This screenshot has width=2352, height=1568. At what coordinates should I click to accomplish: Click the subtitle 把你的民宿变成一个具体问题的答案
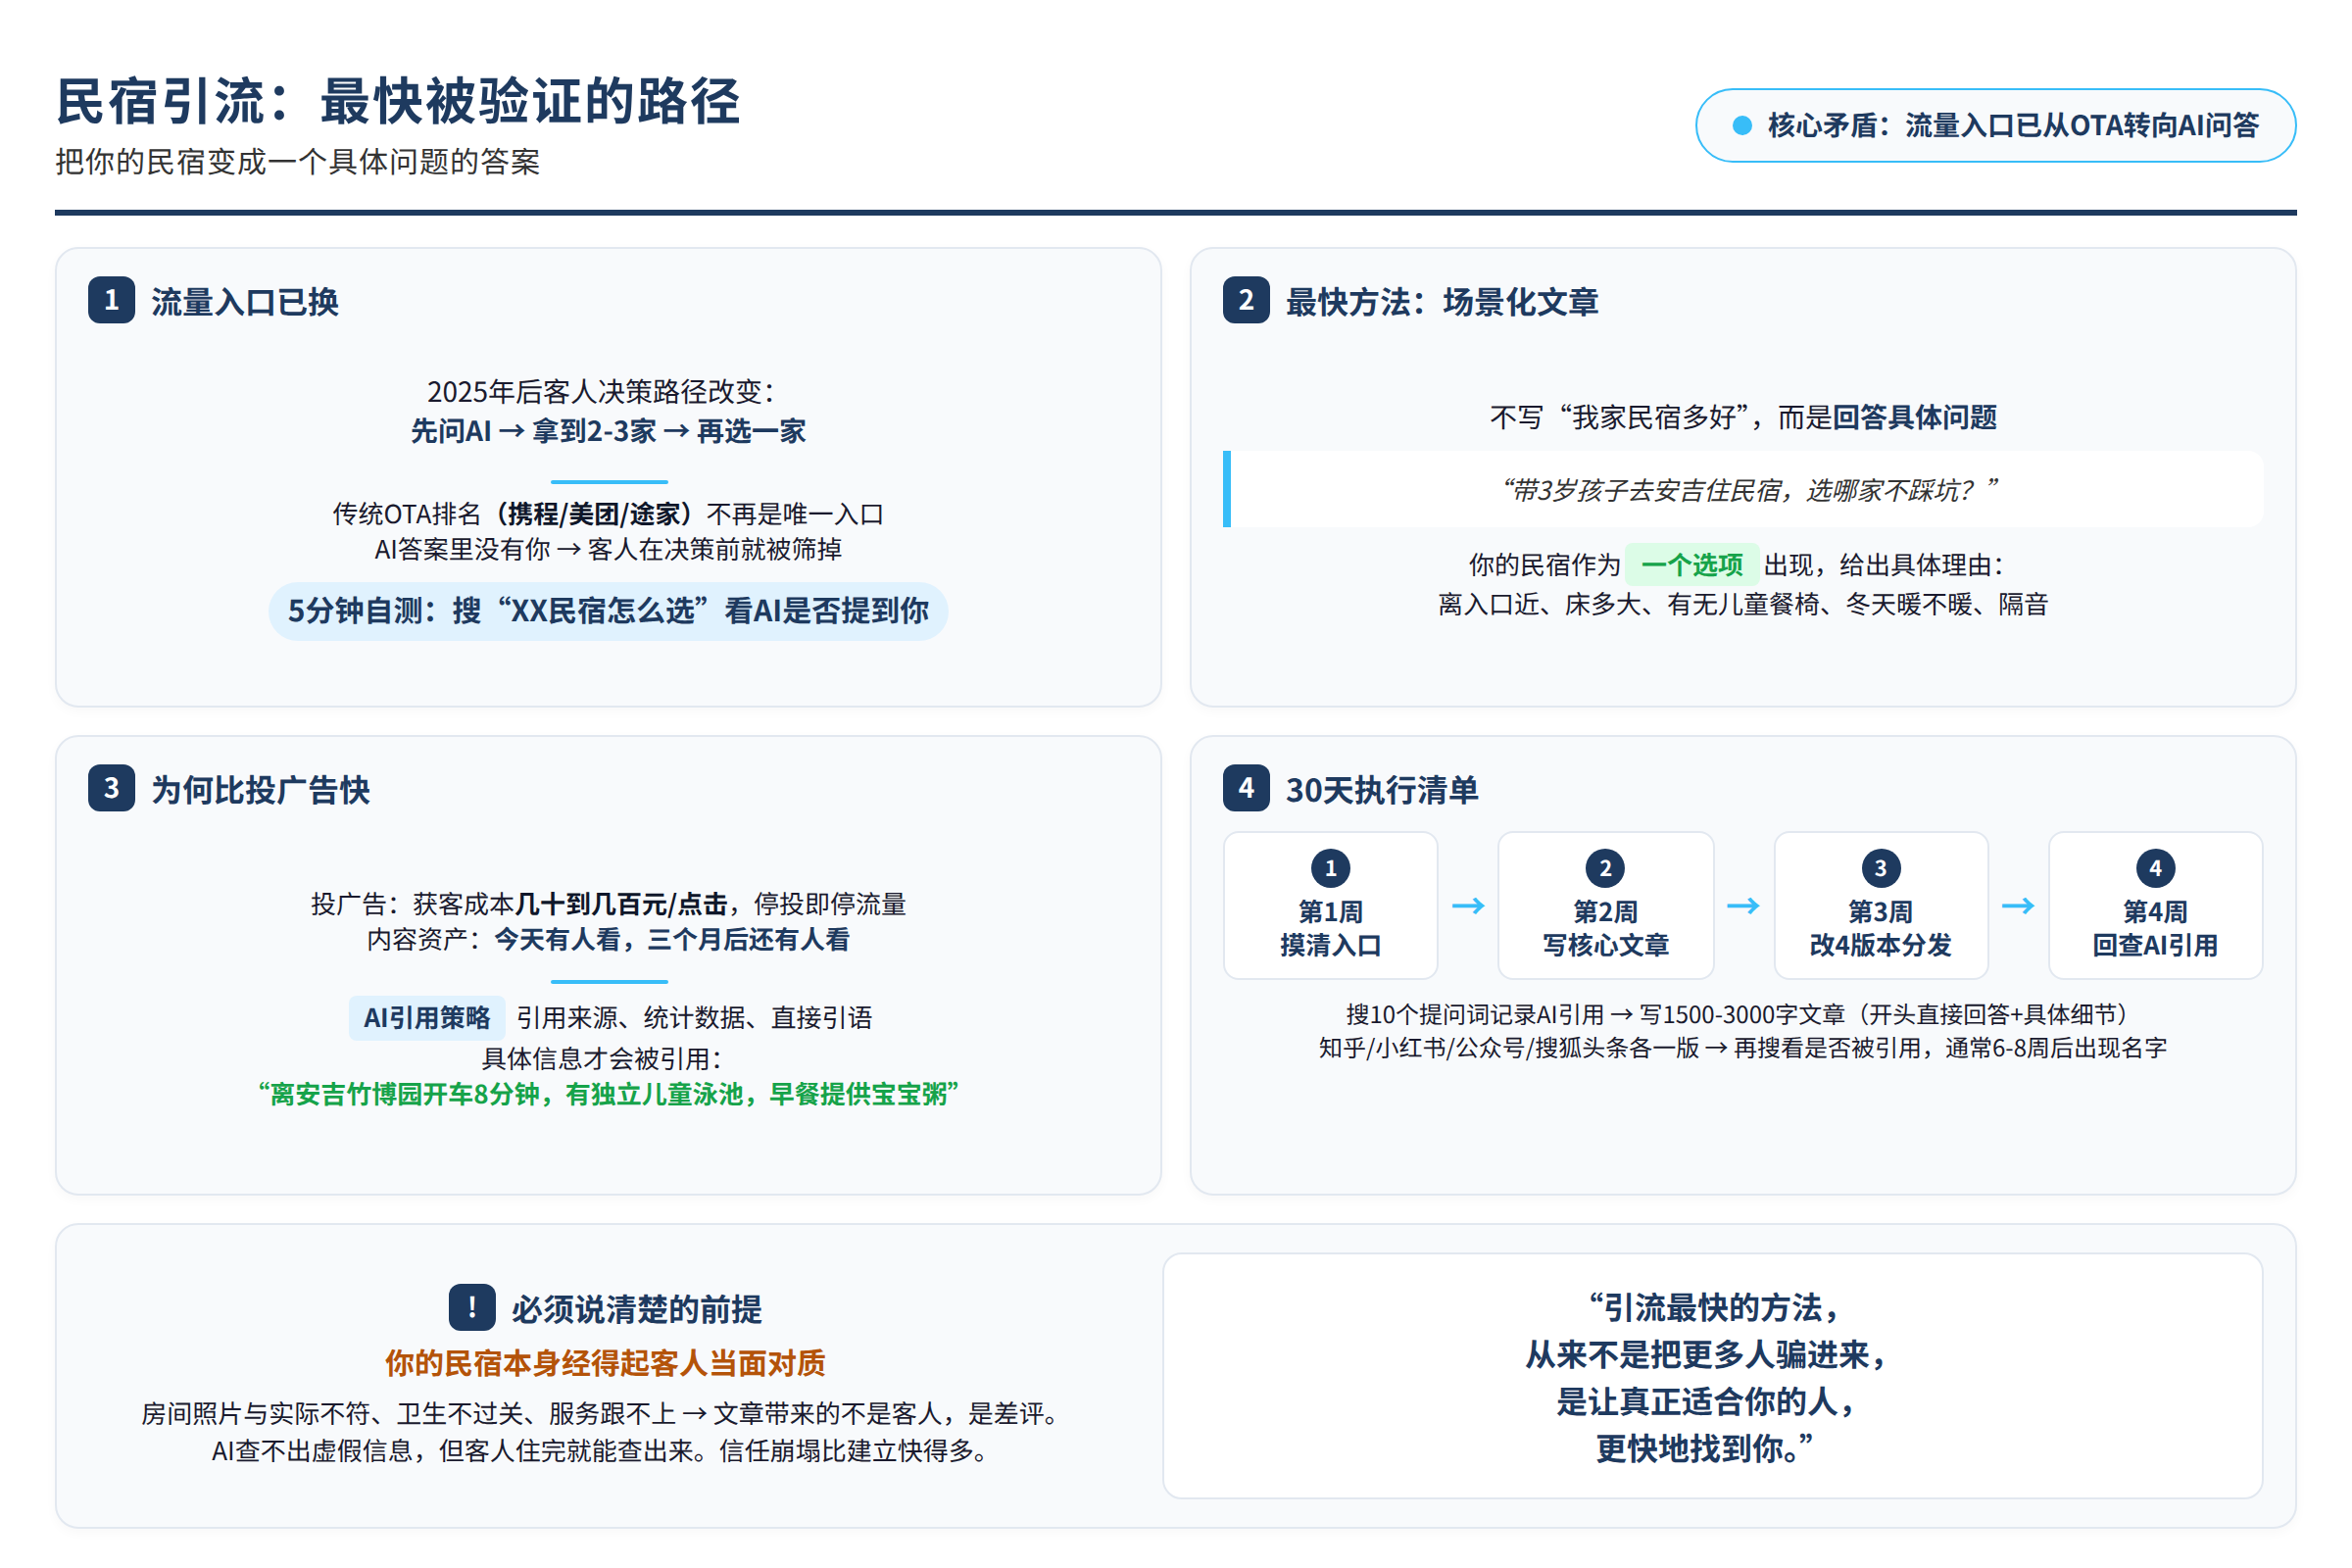tap(297, 161)
